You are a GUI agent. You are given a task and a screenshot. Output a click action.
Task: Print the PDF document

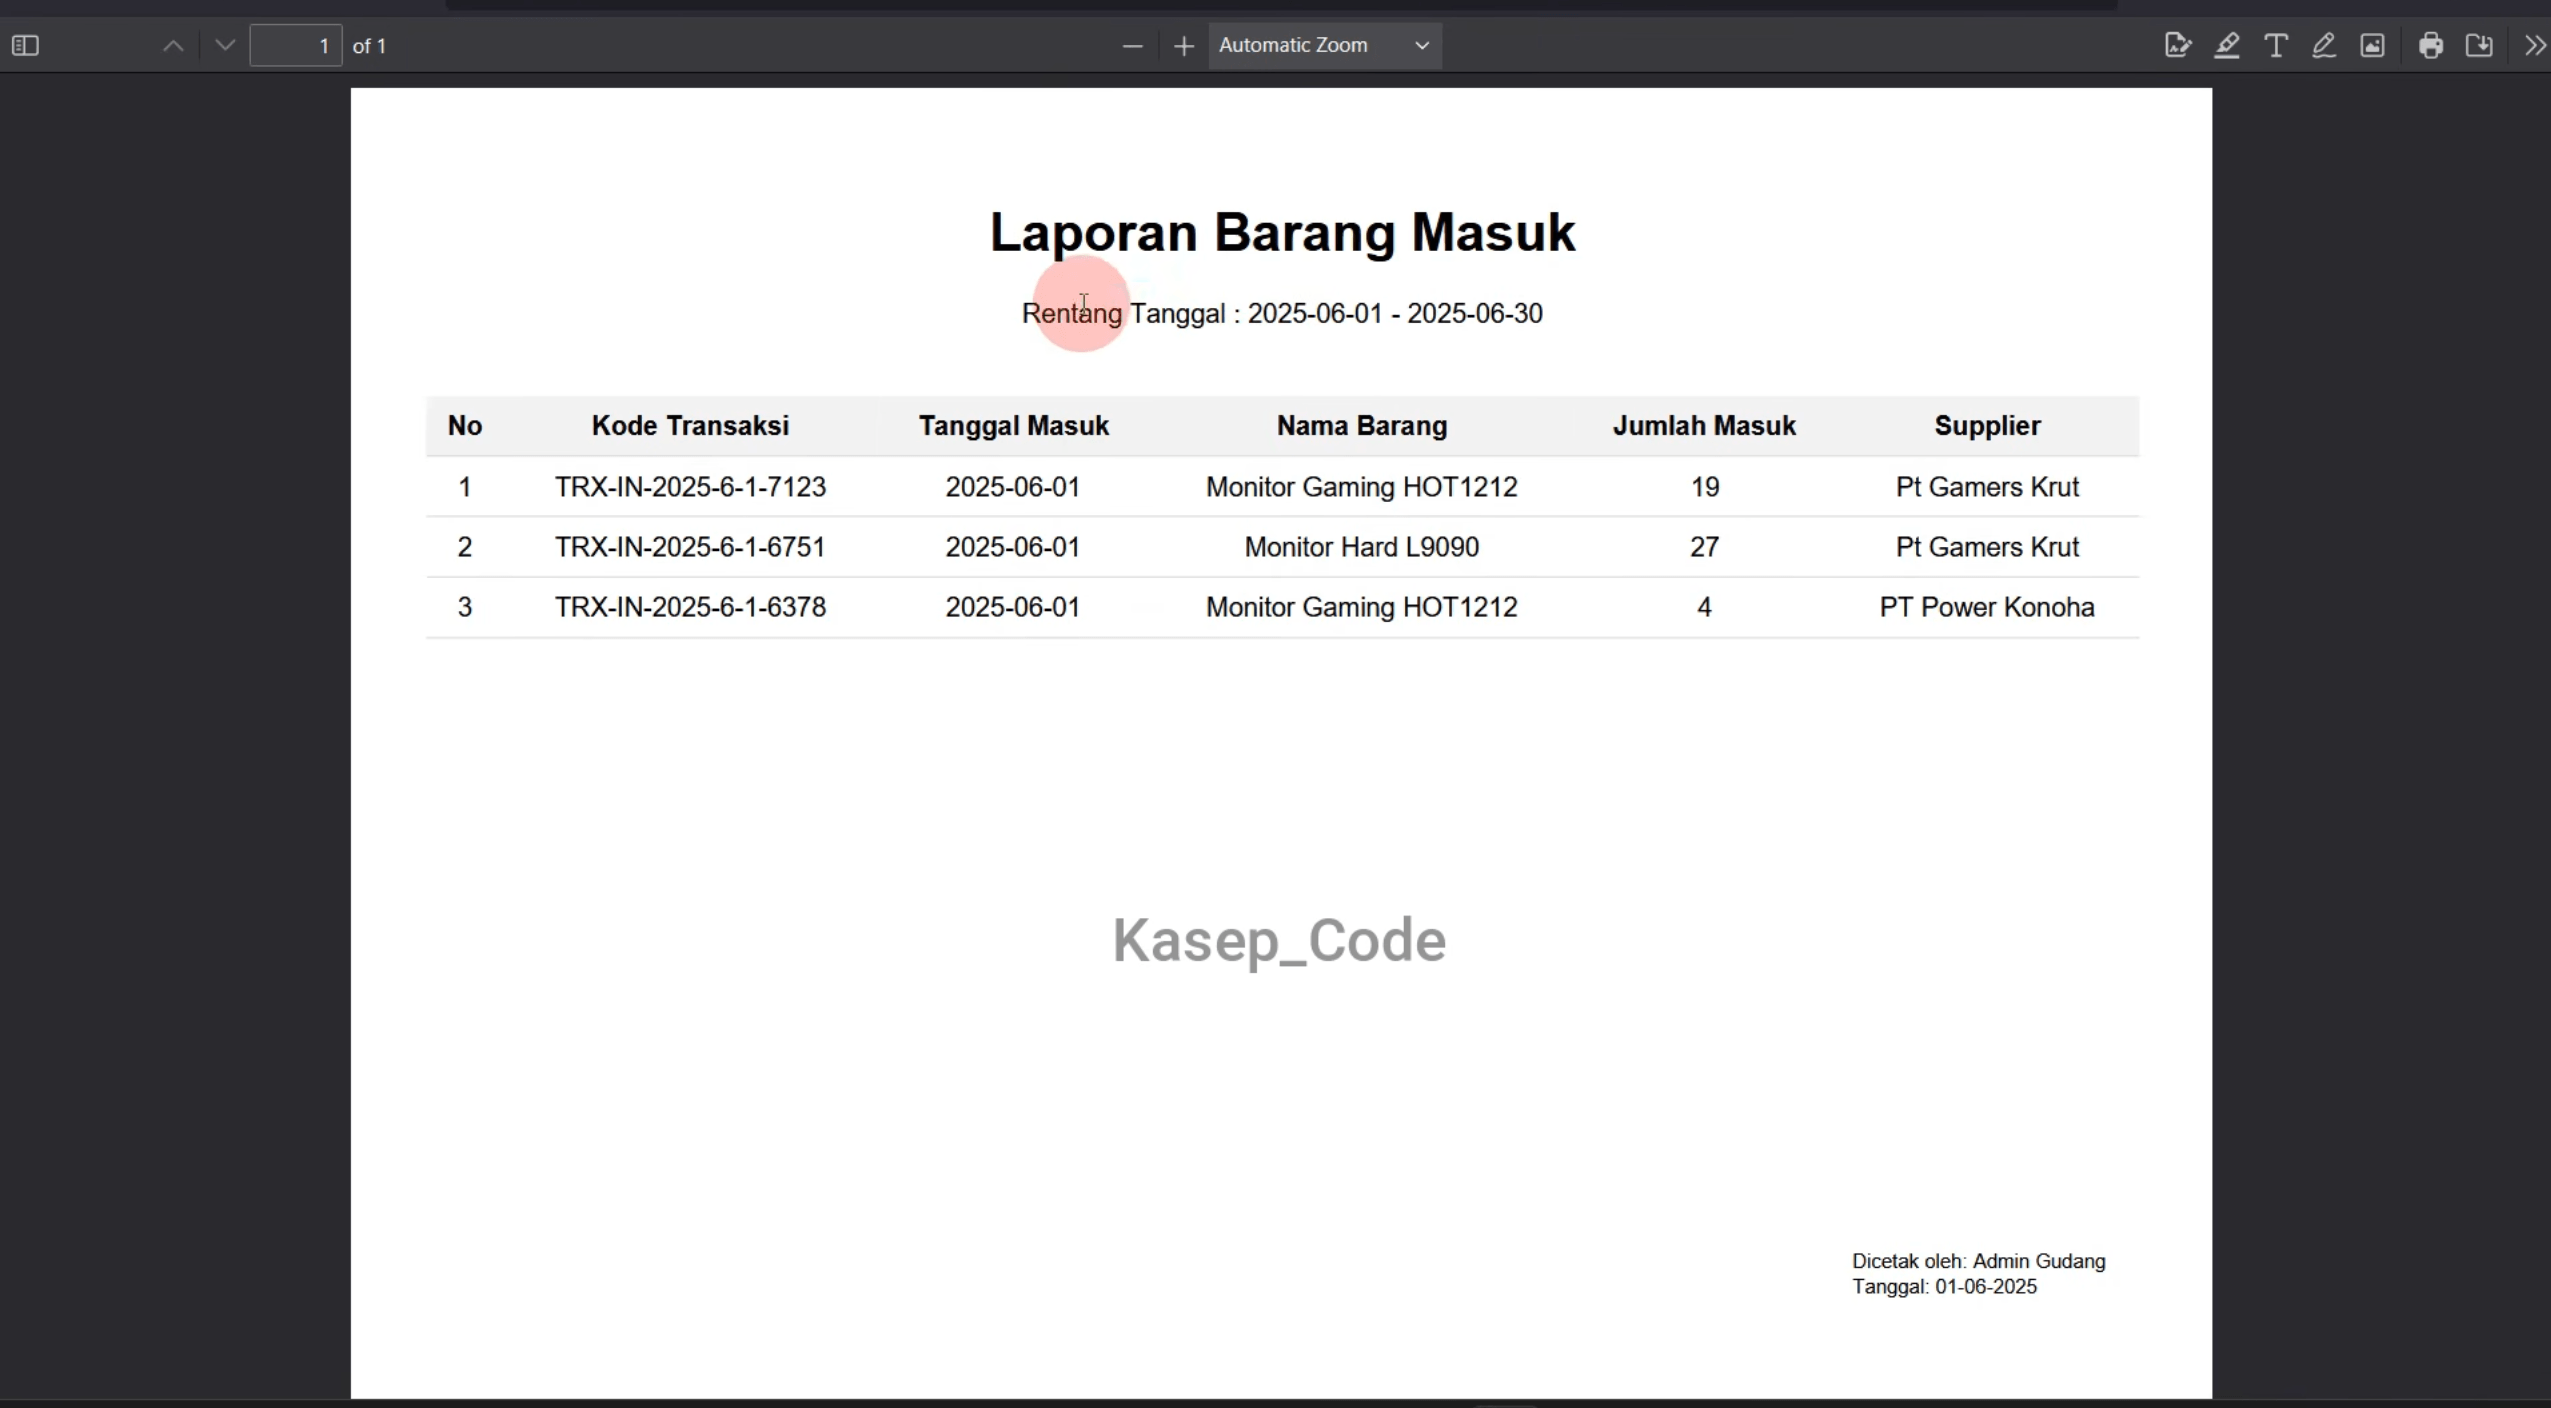[x=2431, y=46]
